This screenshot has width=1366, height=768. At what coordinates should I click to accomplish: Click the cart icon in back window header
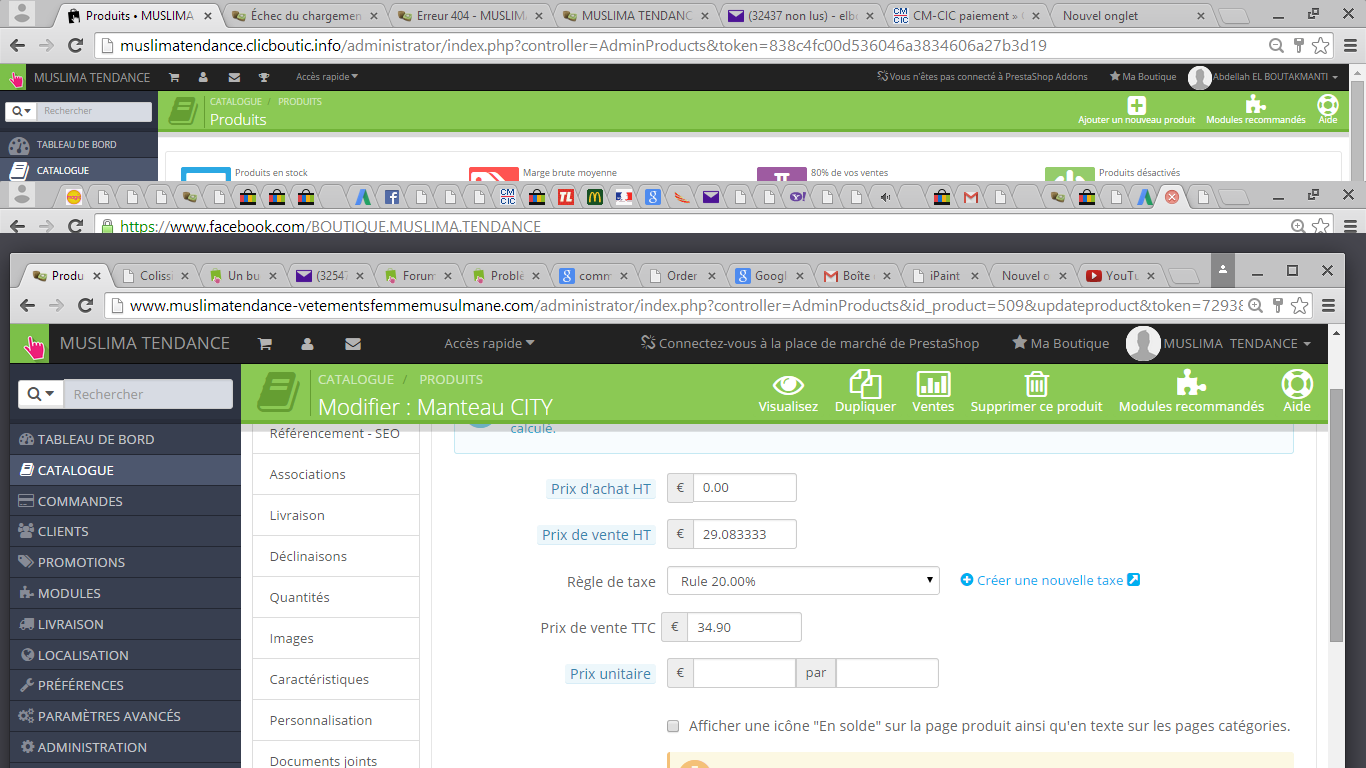click(x=174, y=77)
